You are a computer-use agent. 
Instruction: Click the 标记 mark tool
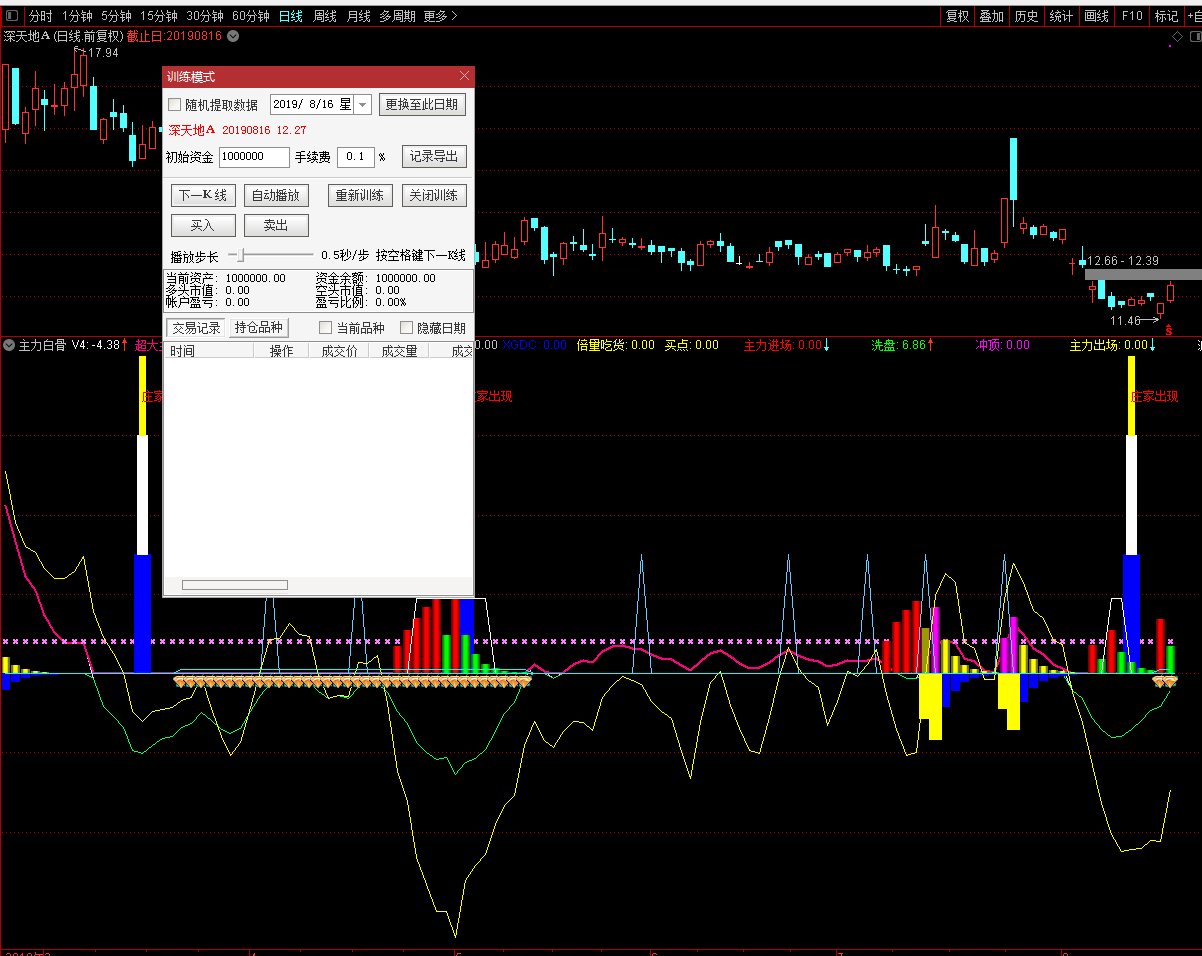tap(1166, 16)
